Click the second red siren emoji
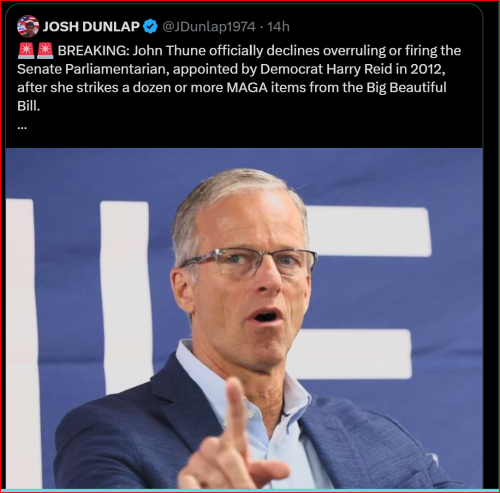Image resolution: width=500 pixels, height=493 pixels. (x=45, y=51)
